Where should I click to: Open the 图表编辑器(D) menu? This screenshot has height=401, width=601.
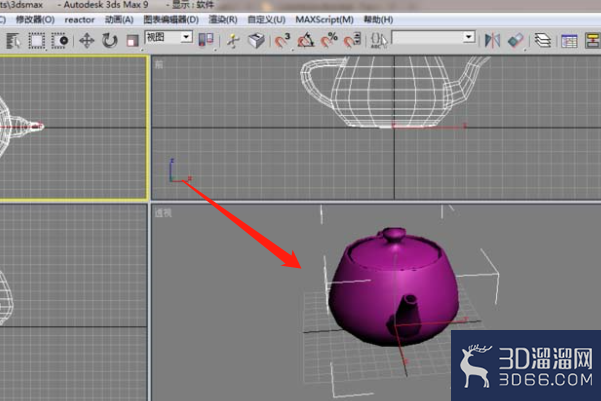[x=171, y=20]
